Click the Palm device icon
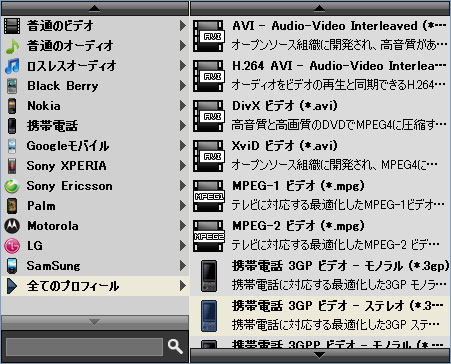The width and height of the screenshot is (451, 364). pos(12,206)
